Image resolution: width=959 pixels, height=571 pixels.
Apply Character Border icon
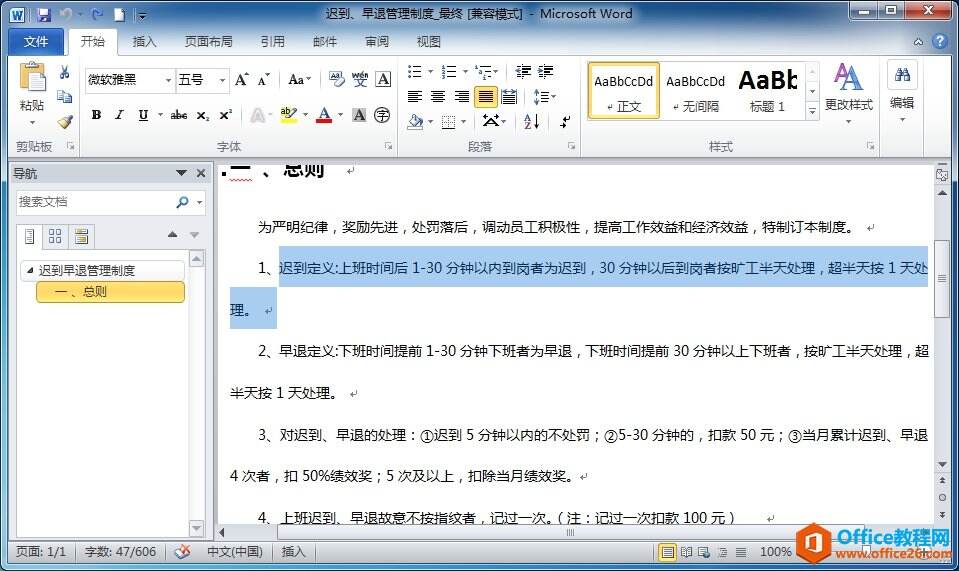tap(383, 79)
